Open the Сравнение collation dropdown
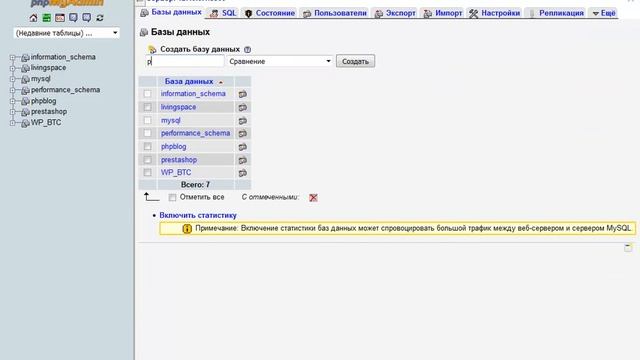Viewport: 640px width, 360px height. (280, 61)
